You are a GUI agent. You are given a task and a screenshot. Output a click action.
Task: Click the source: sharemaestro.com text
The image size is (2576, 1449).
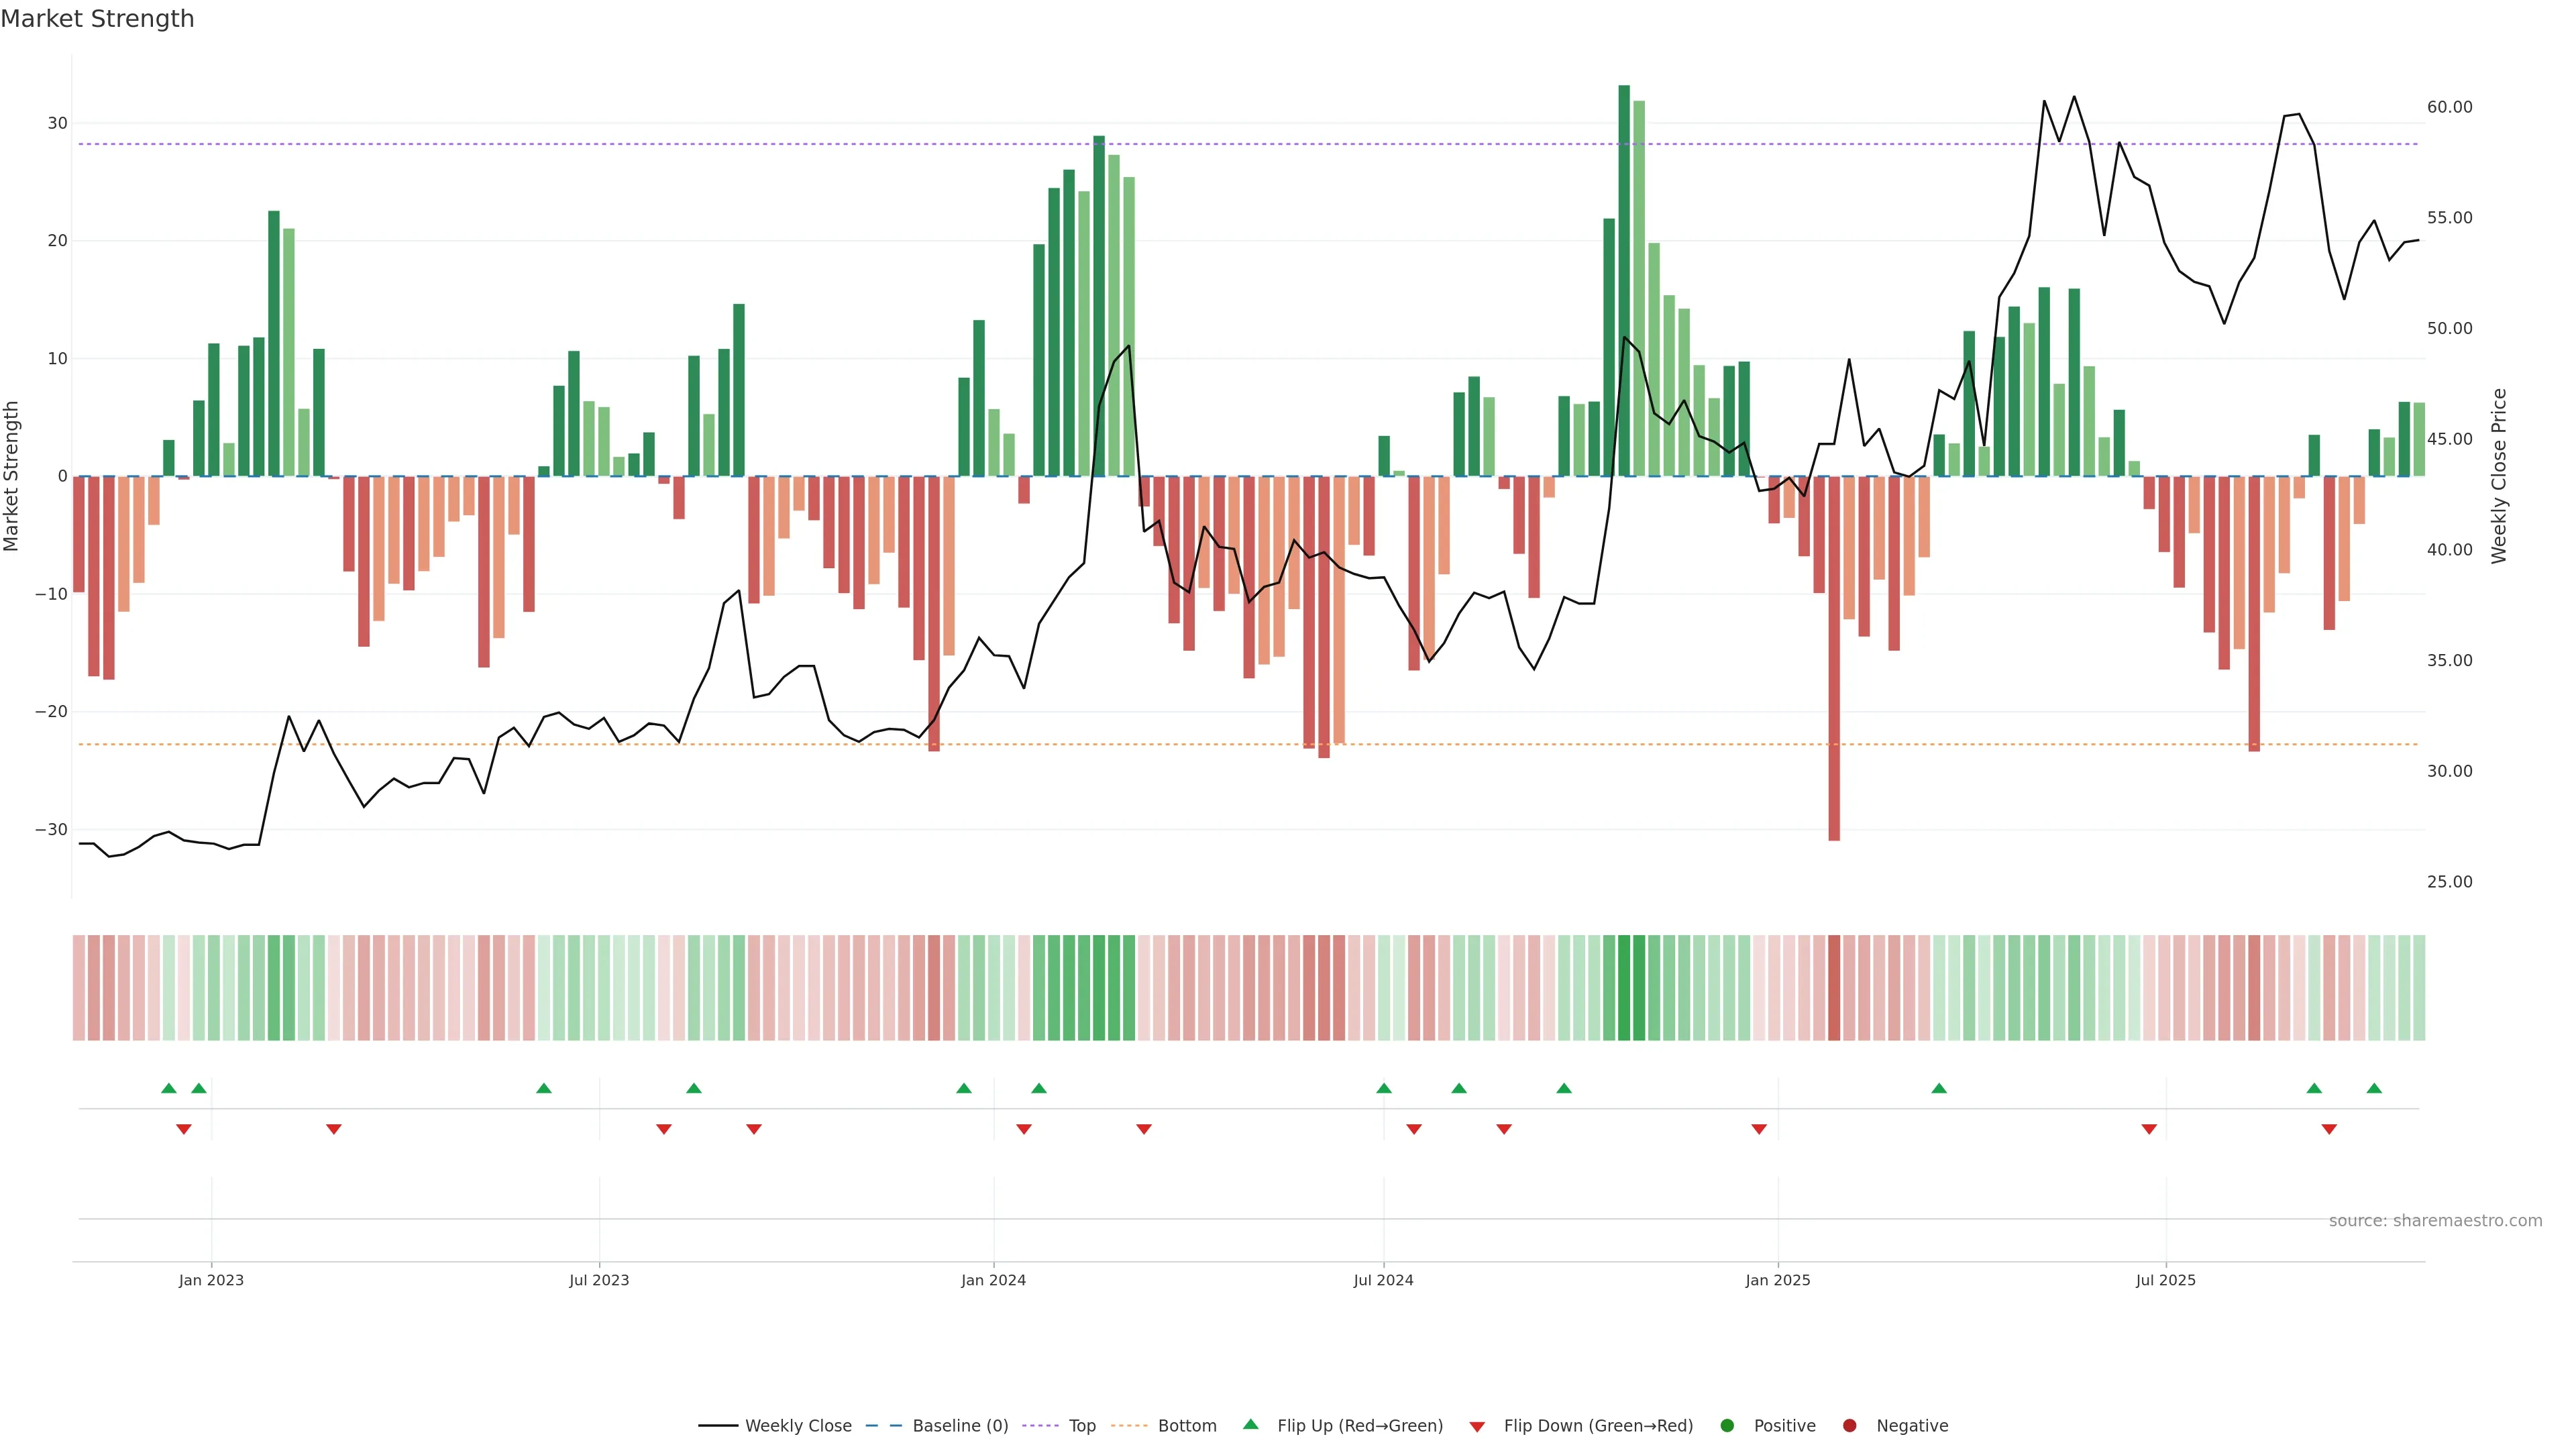(x=2435, y=1221)
